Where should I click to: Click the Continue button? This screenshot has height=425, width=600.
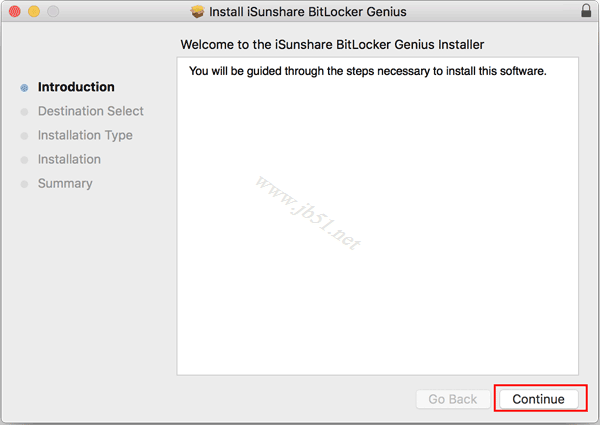538,399
